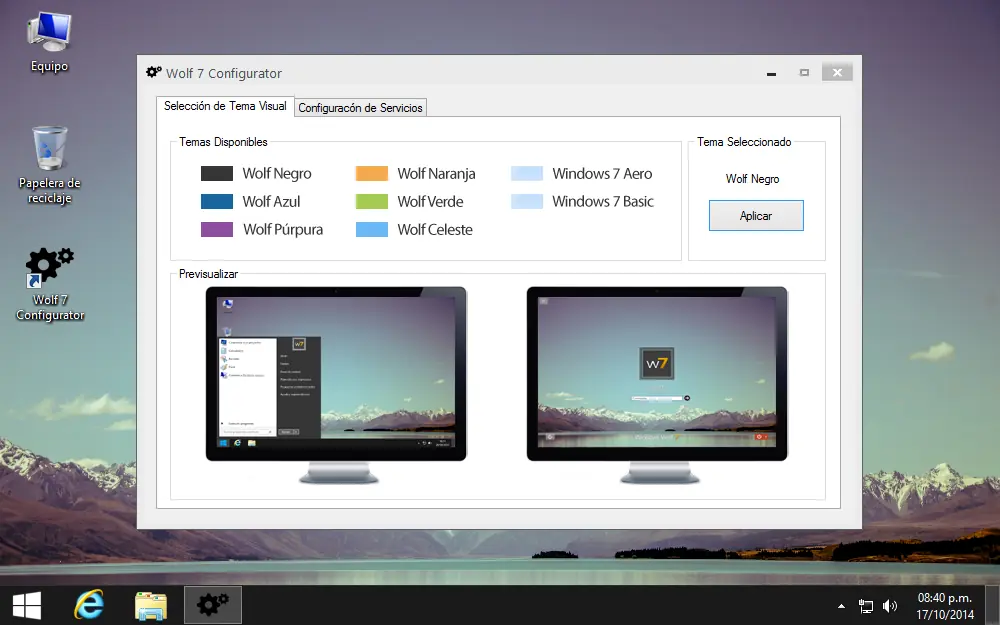This screenshot has width=1000, height=625.
Task: Close the Wolf 7 Configurator window
Action: (x=837, y=73)
